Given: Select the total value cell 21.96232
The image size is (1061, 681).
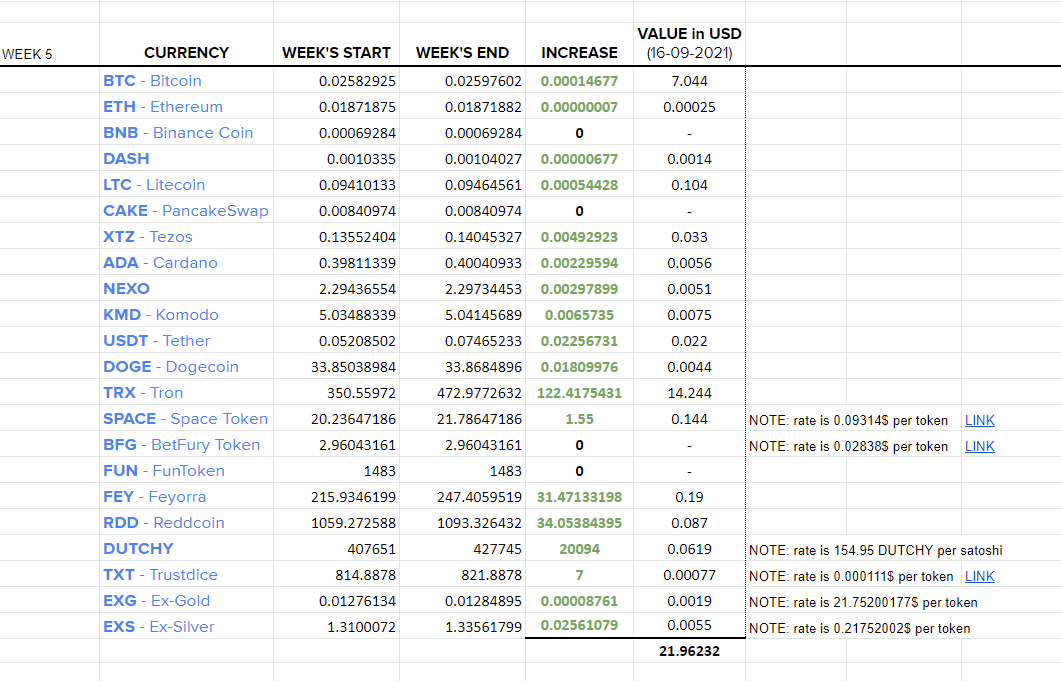Looking at the screenshot, I should [690, 651].
